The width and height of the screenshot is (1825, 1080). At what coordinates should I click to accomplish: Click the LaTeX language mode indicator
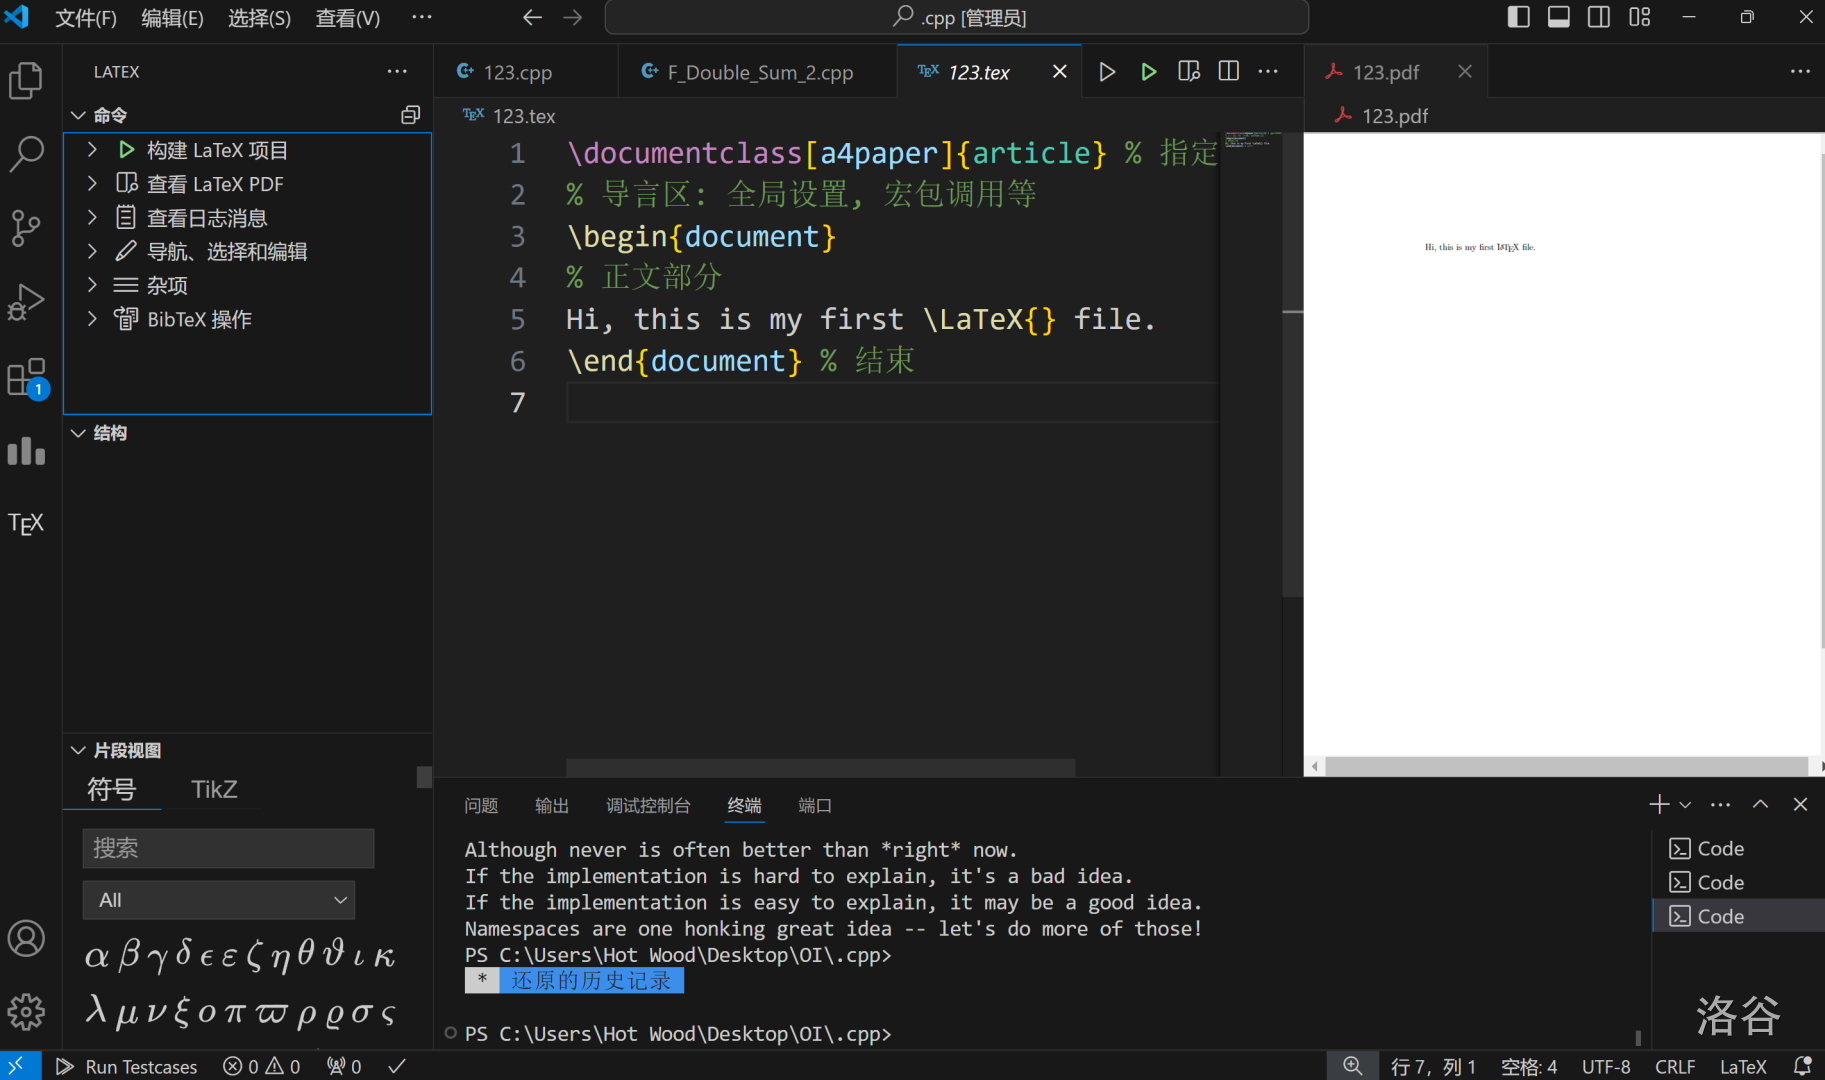click(1742, 1067)
